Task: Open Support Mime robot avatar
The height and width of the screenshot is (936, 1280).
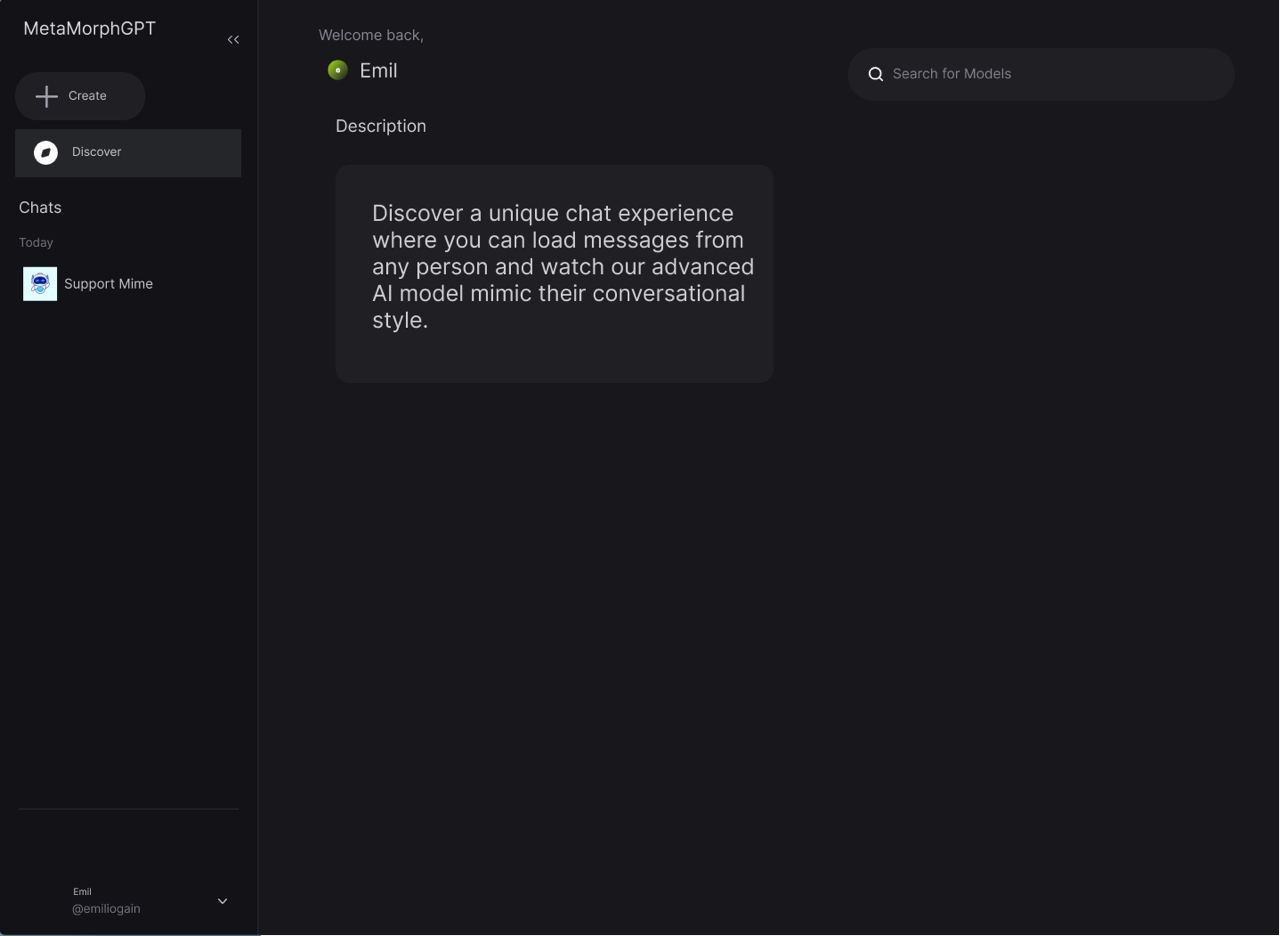Action: pyautogui.click(x=40, y=284)
